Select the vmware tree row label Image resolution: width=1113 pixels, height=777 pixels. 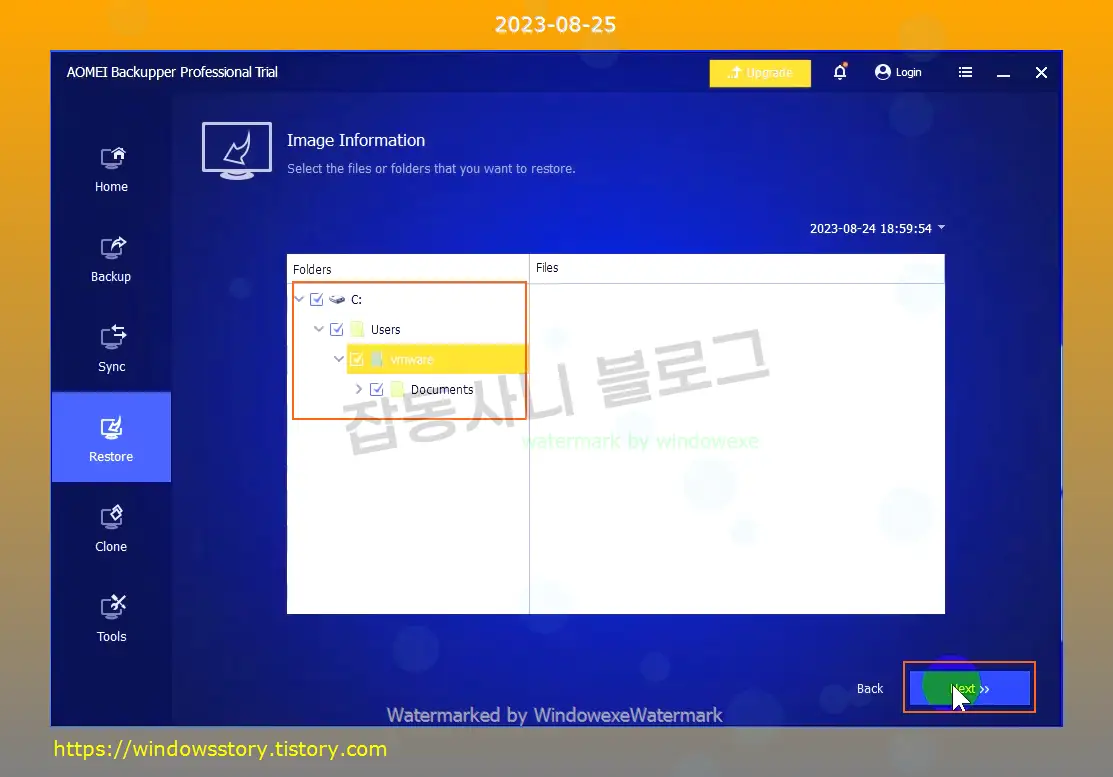tap(412, 360)
